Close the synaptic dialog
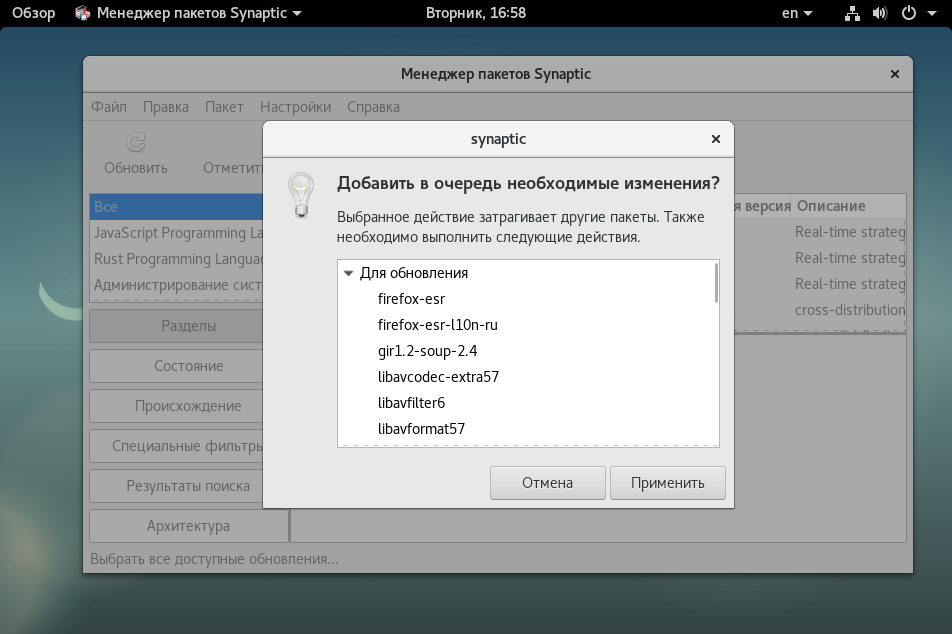 pos(716,139)
